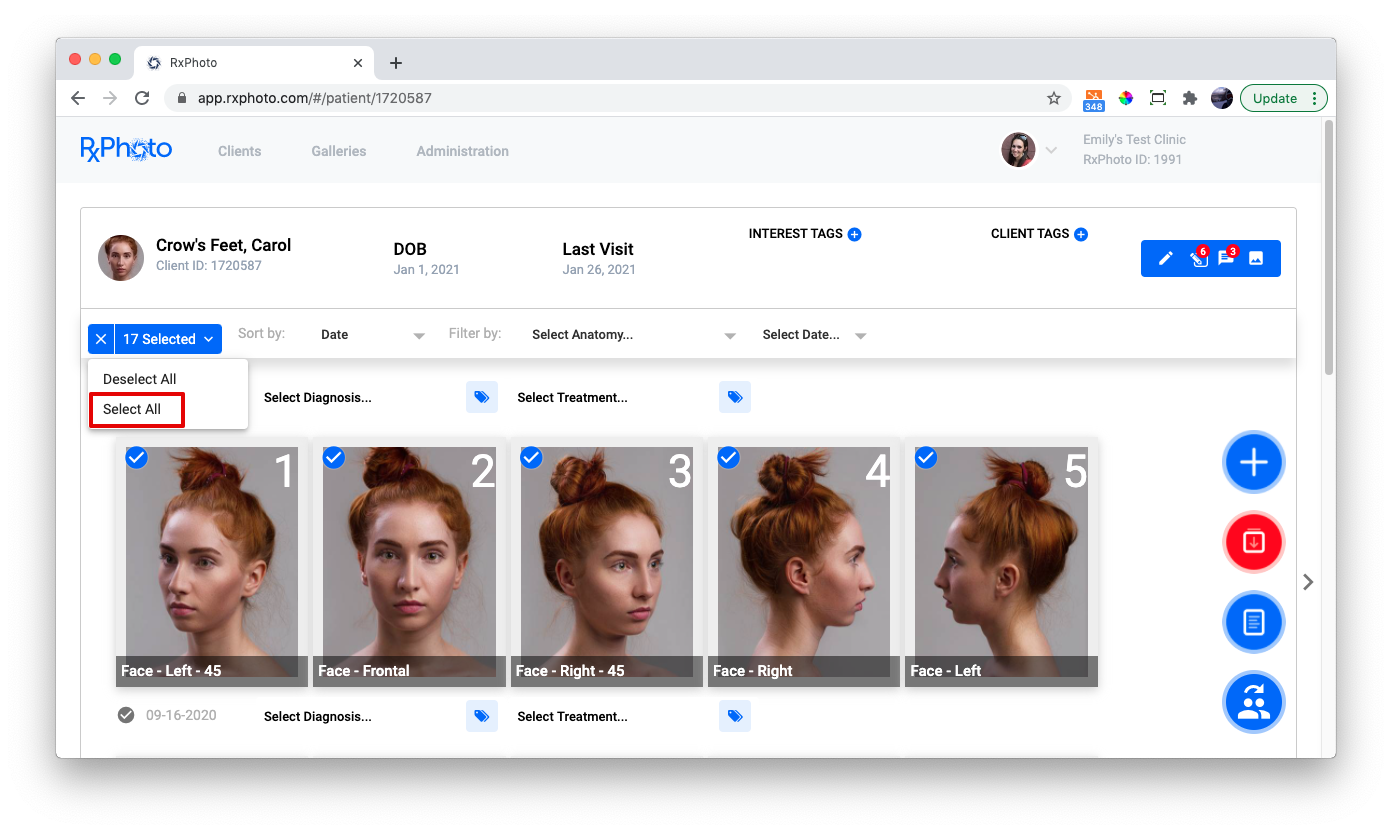Viewport: 1392px width, 832px height.
Task: Toggle the 09-16-2020 date group checkmark
Action: click(126, 715)
